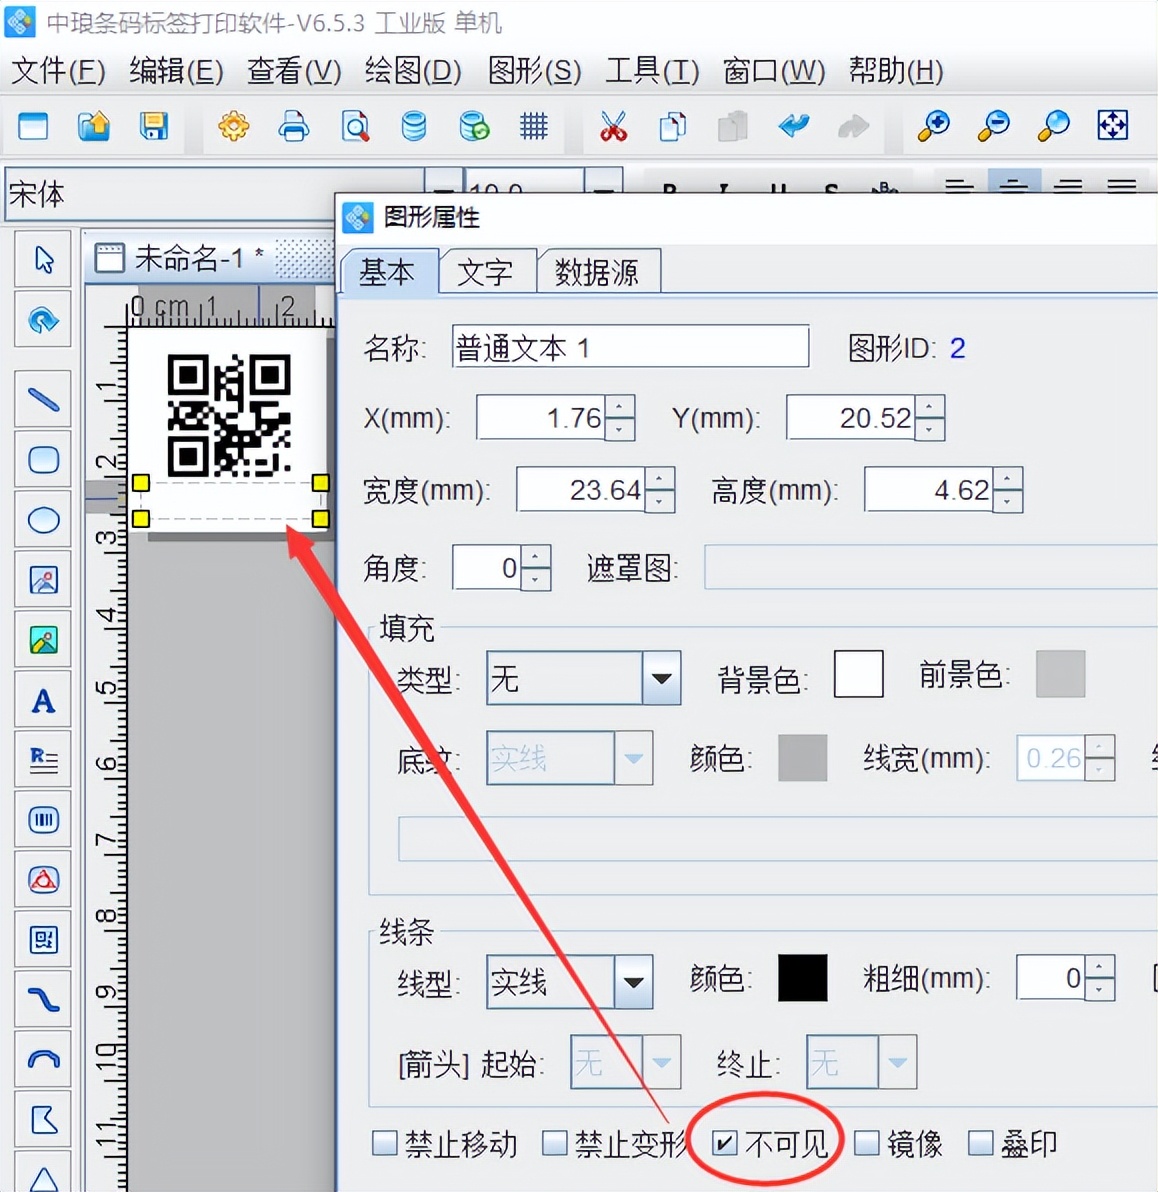The height and width of the screenshot is (1192, 1158).
Task: Copy selection with the copy icon
Action: [673, 126]
